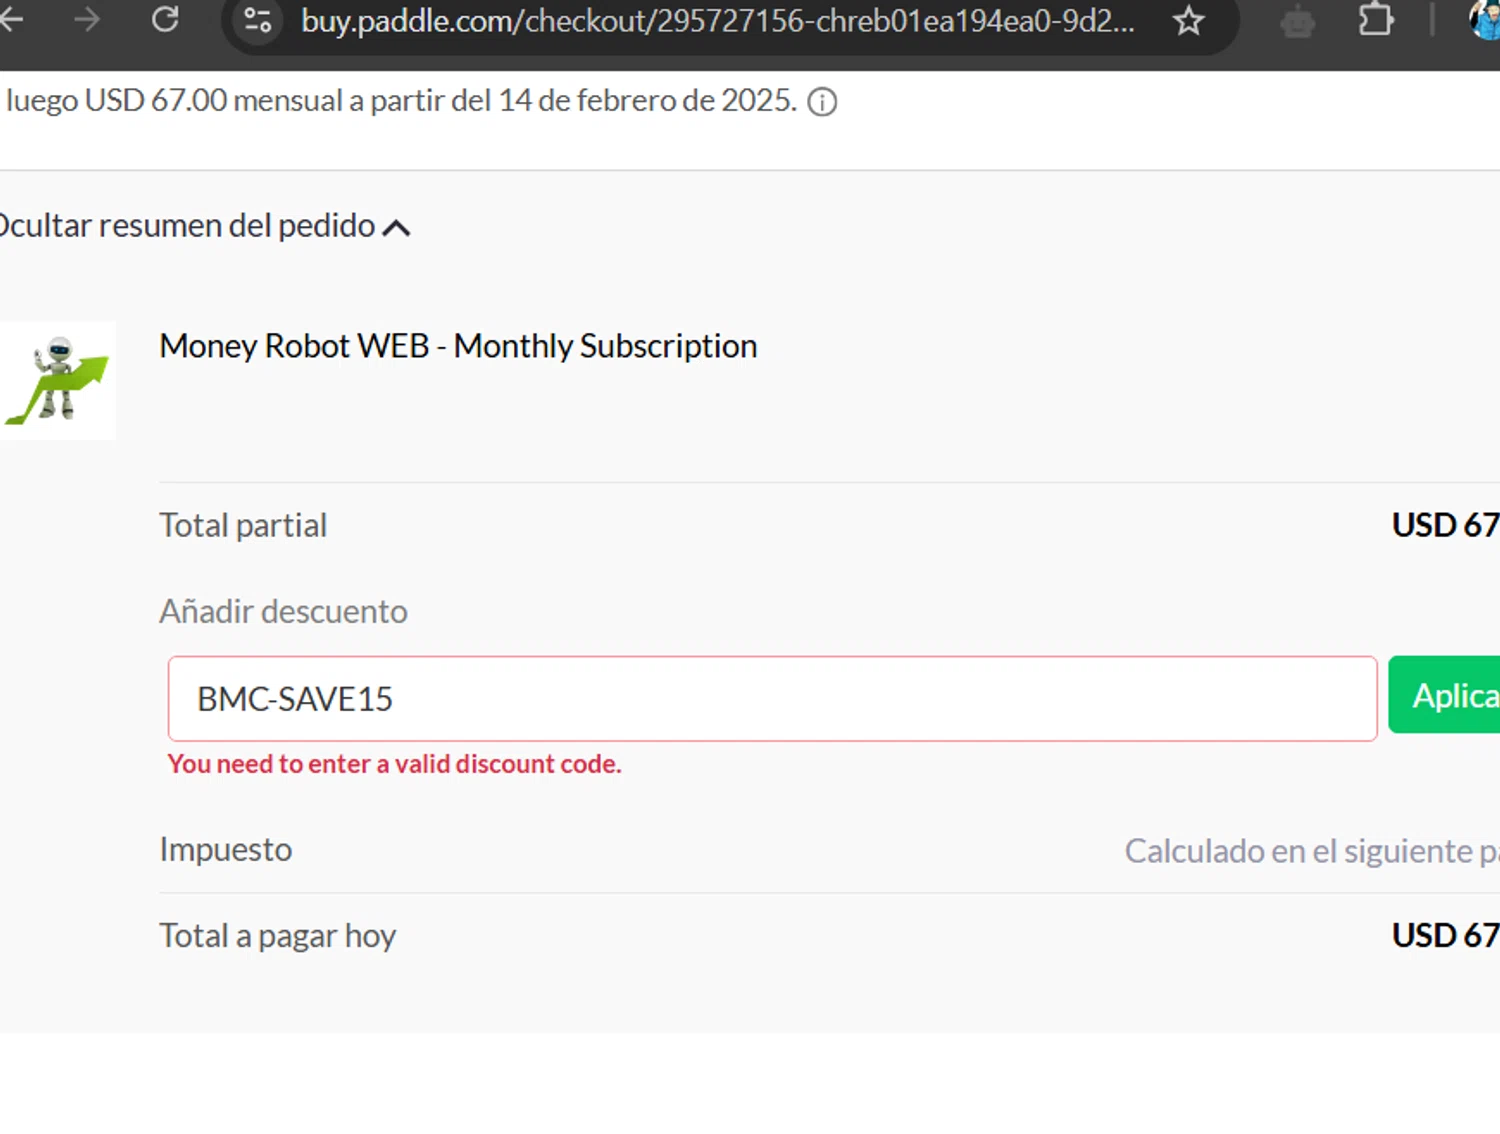Click 'Money Robot WEB - Monthly Subscription' title
The height and width of the screenshot is (1134, 1500).
point(458,346)
